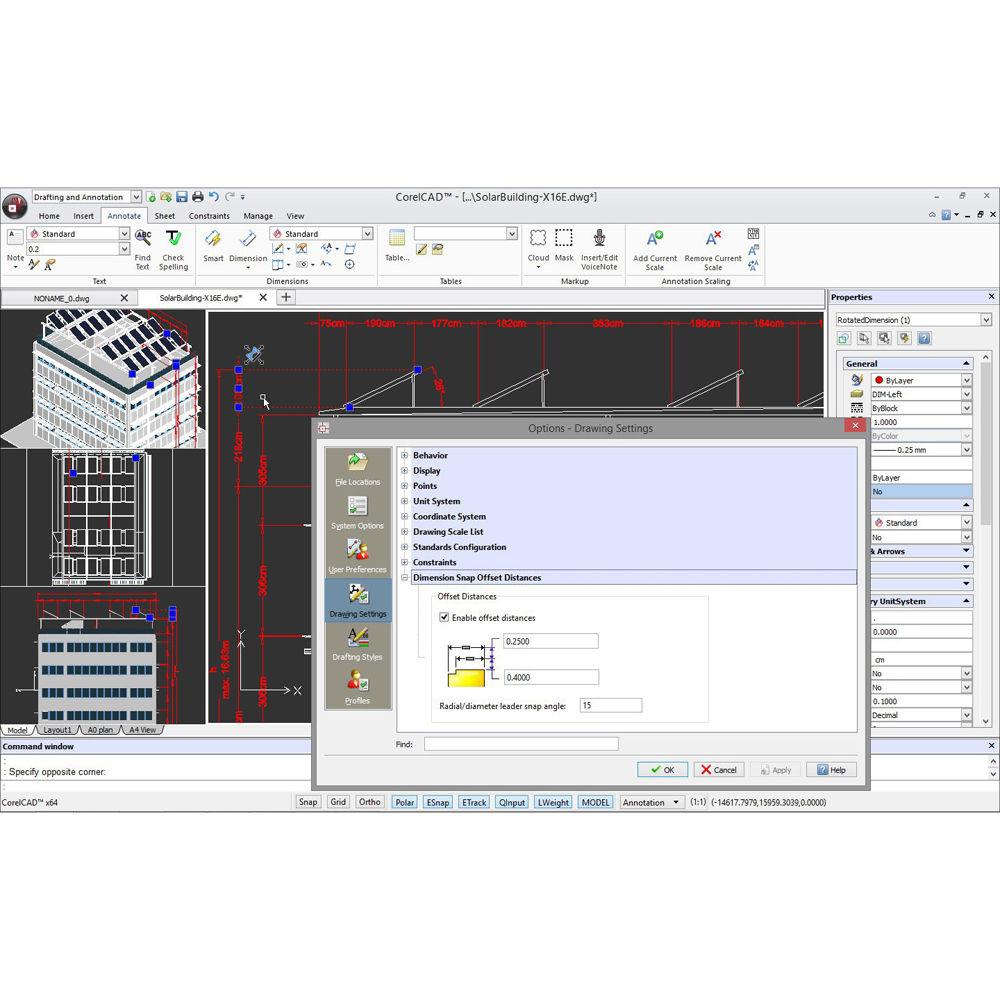Switch to the Constraints ribbon tab
This screenshot has height=1000, width=1000.
coord(209,216)
